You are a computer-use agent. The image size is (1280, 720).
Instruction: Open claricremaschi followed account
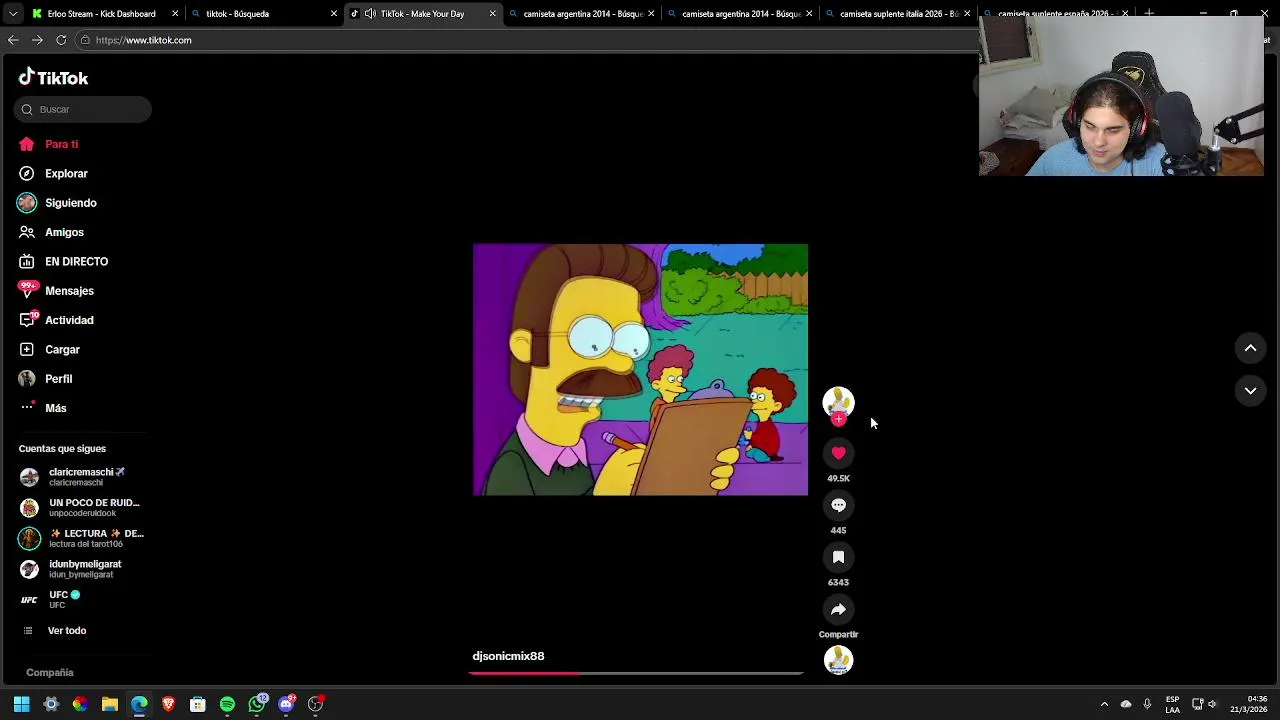tap(83, 477)
